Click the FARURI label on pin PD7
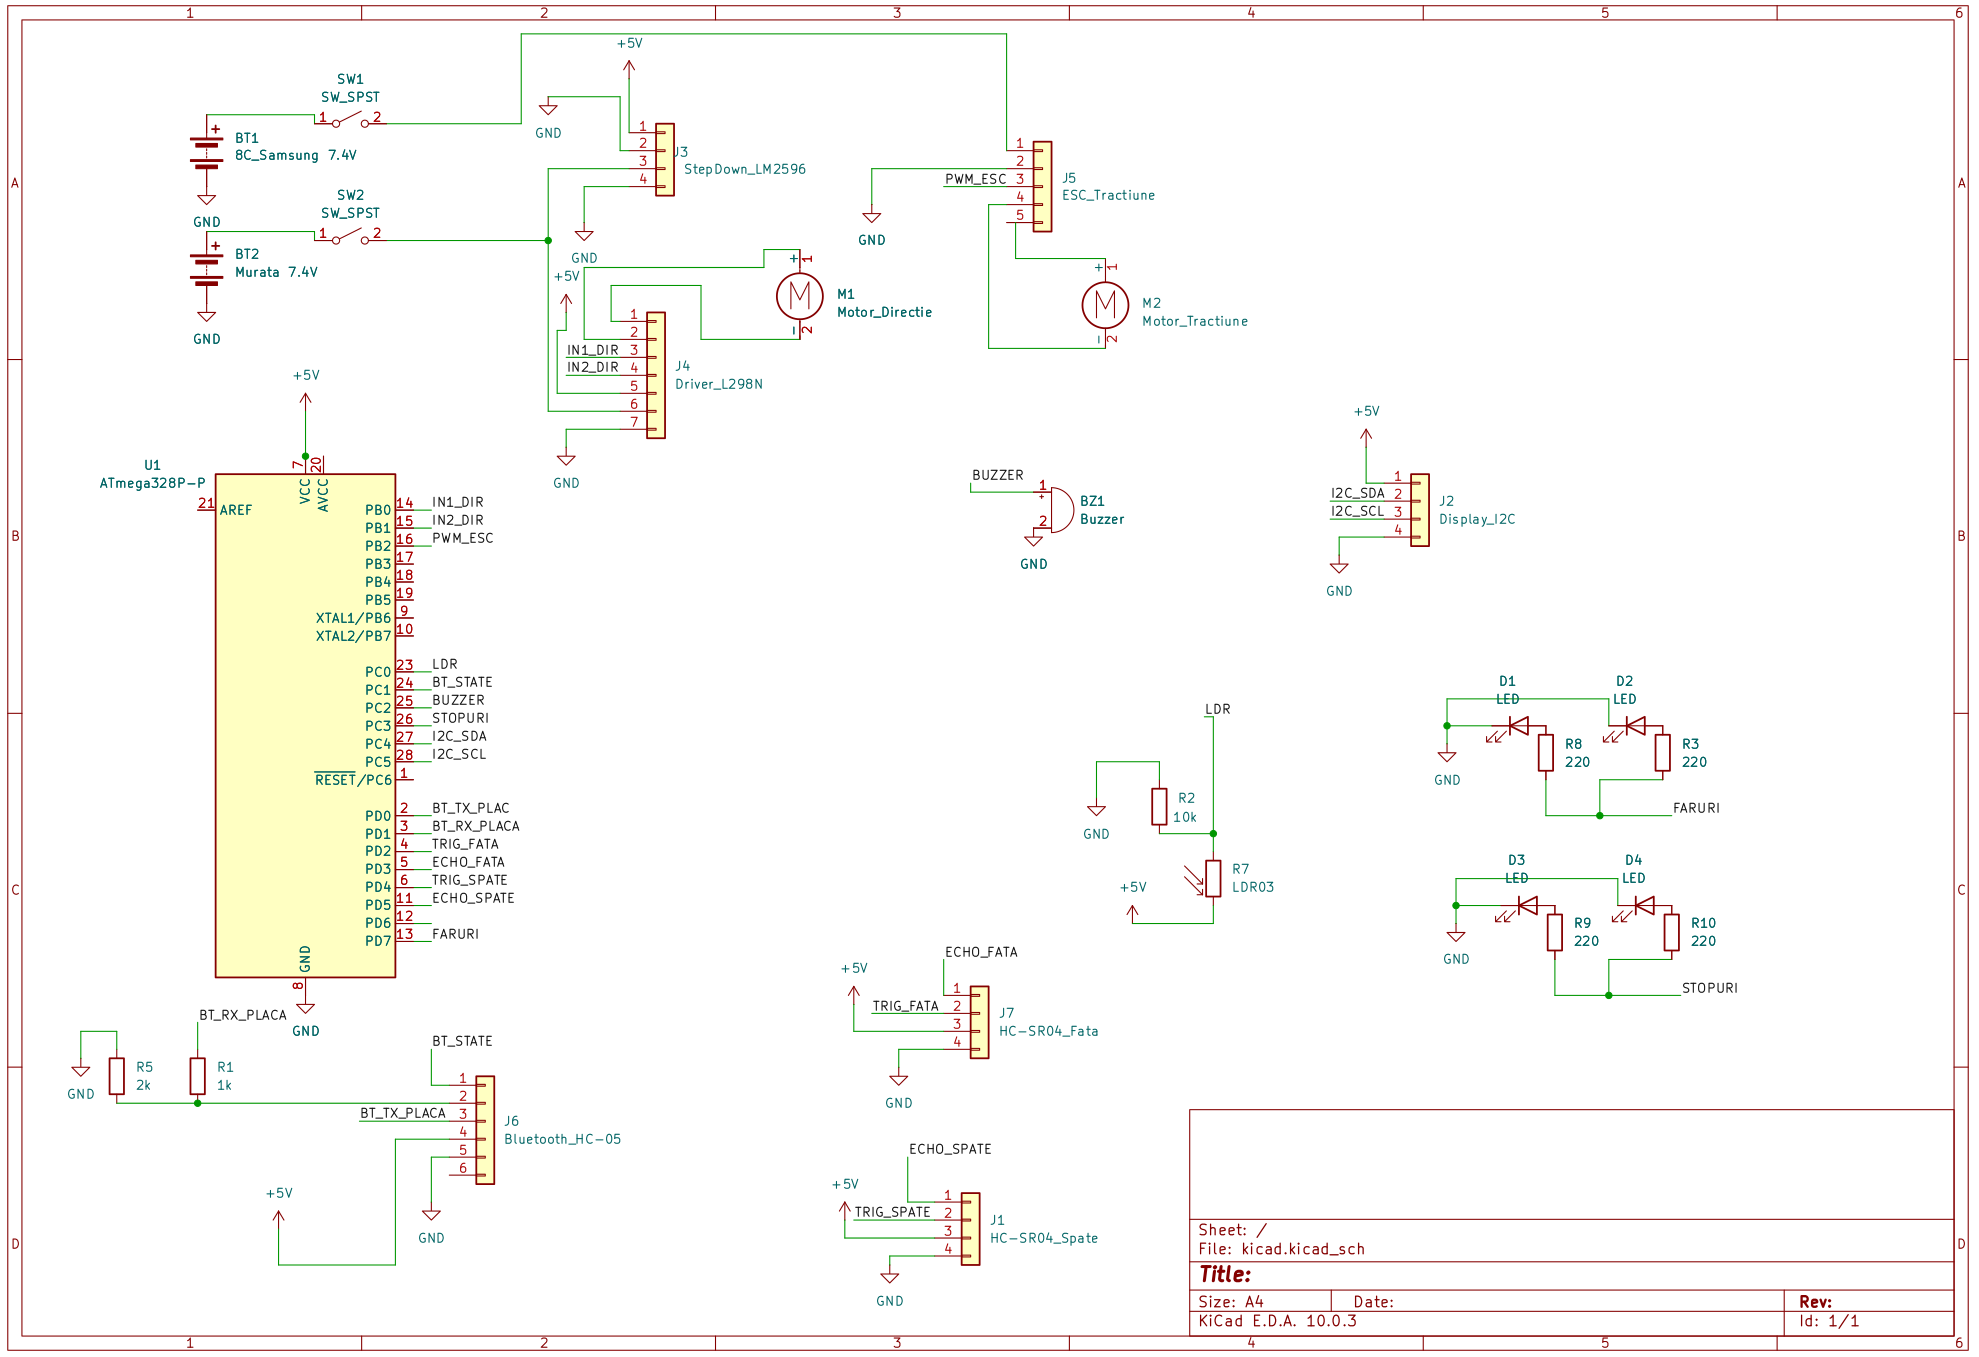This screenshot has height=1357, width=1979. [x=455, y=935]
